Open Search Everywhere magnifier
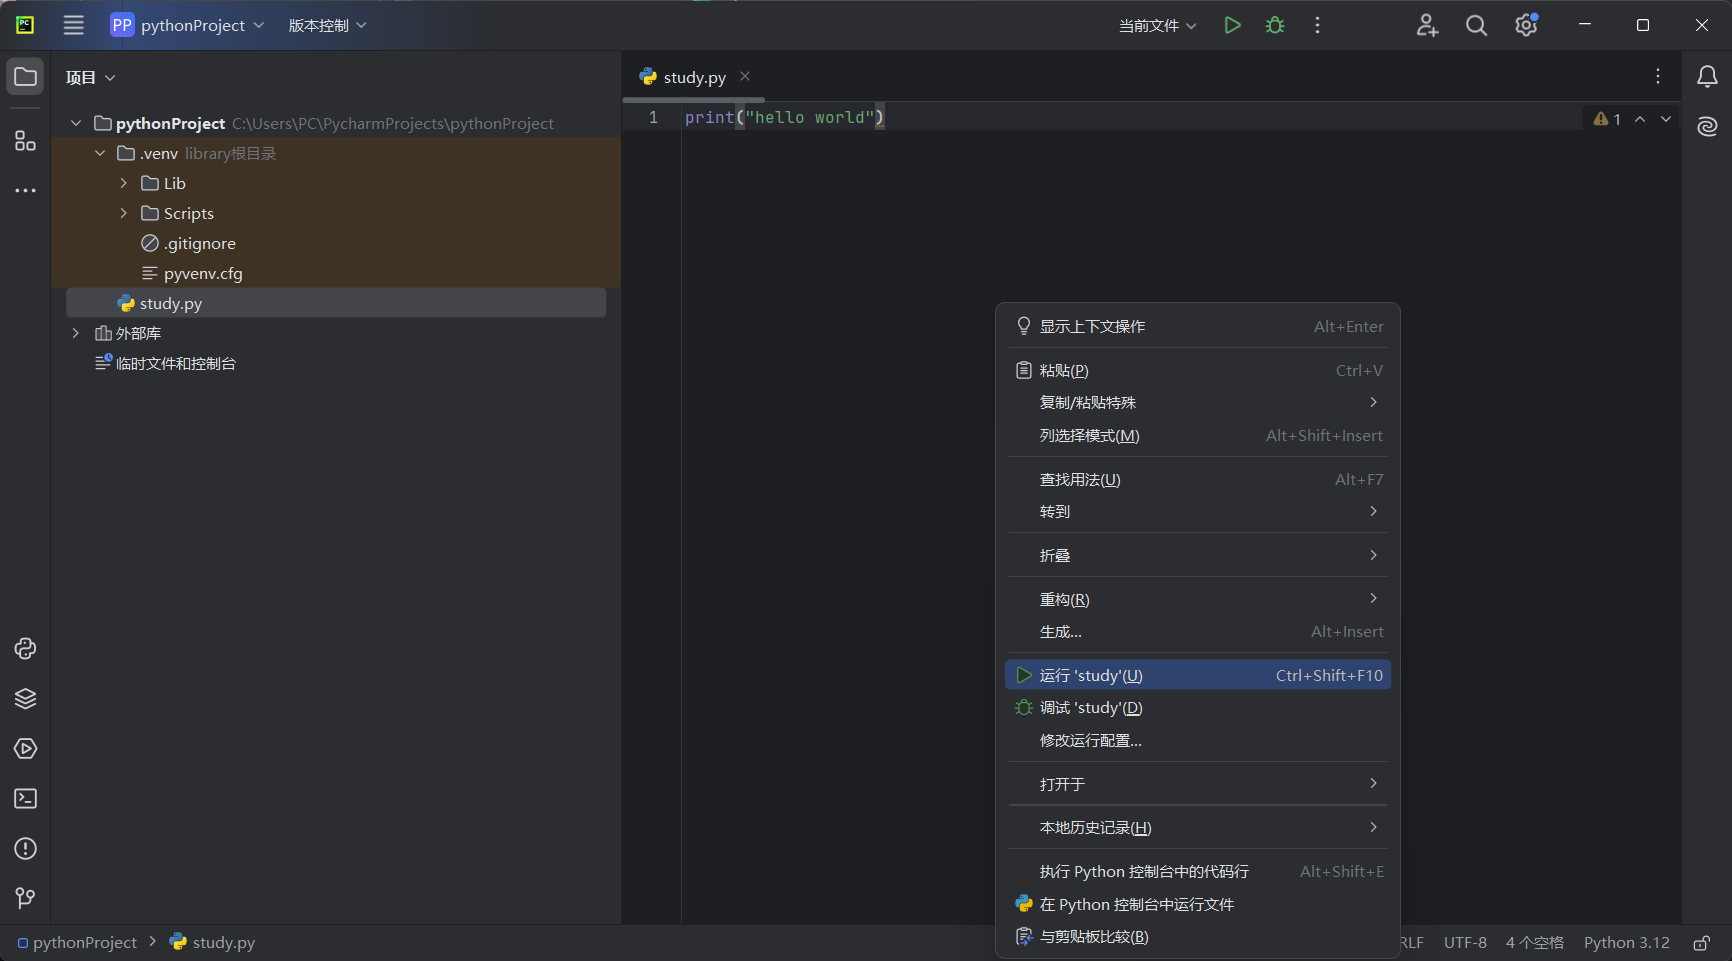This screenshot has height=961, width=1732. click(x=1476, y=25)
